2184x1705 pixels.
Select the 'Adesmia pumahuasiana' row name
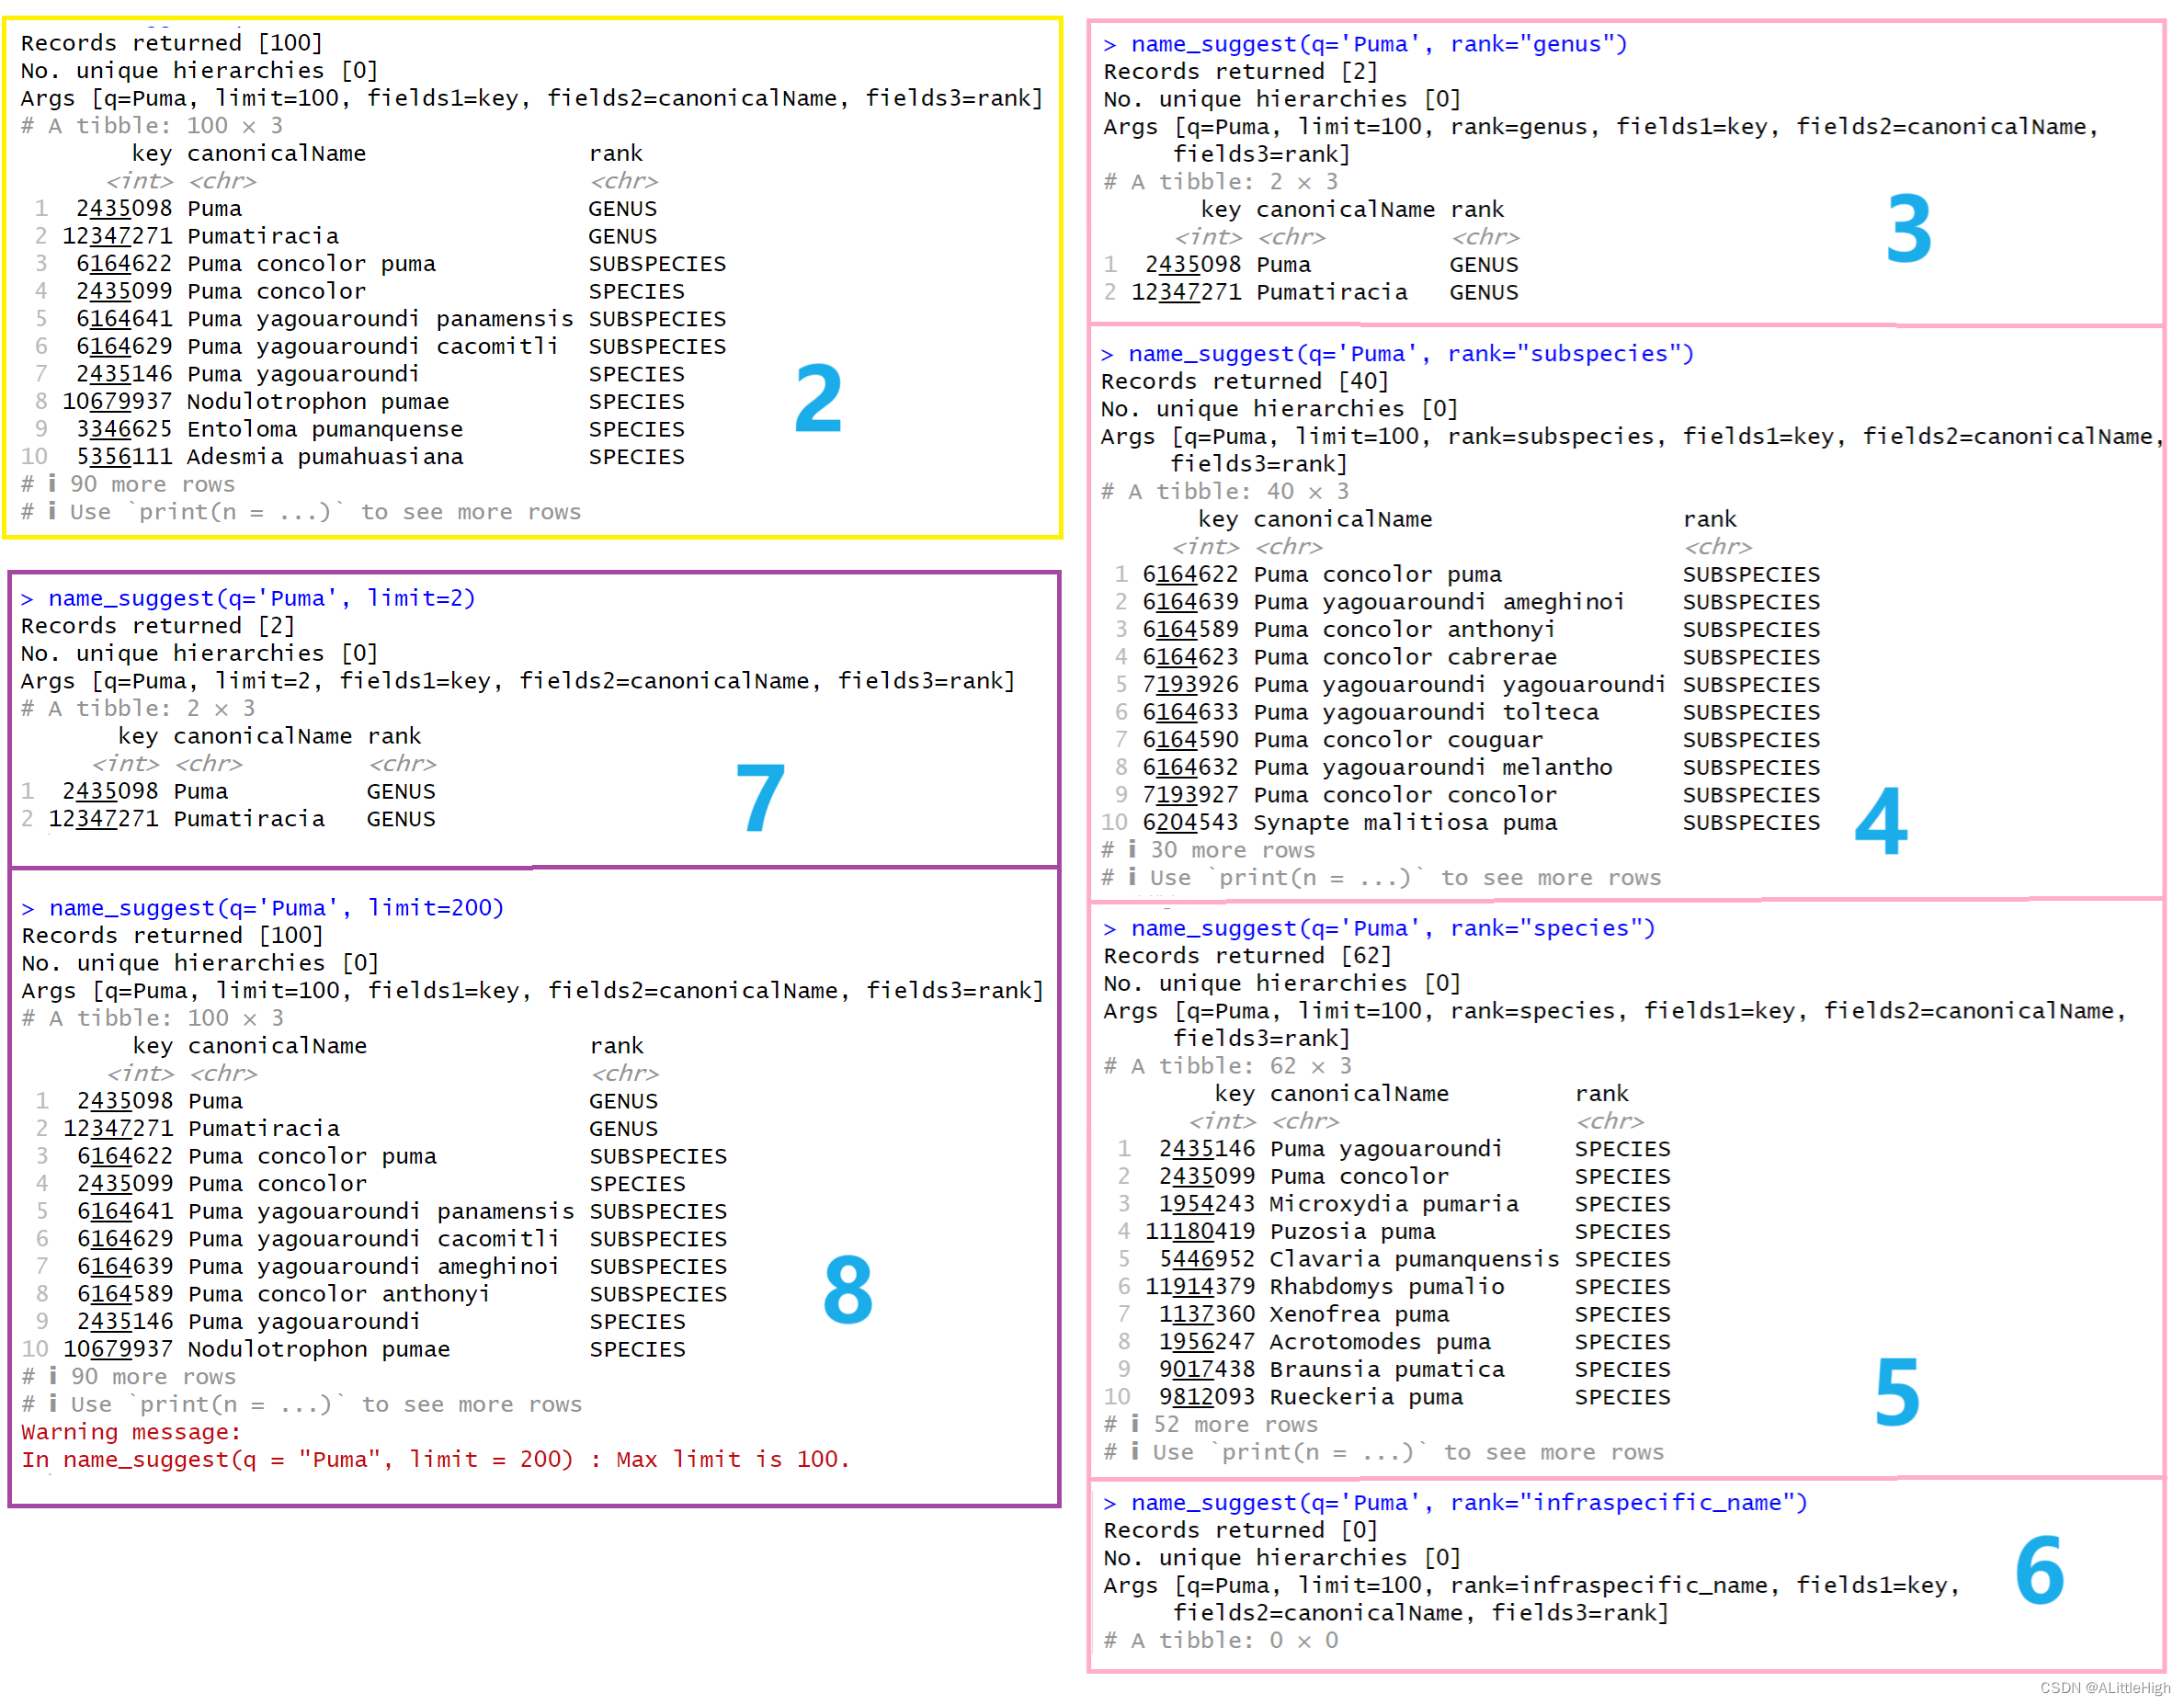(325, 457)
